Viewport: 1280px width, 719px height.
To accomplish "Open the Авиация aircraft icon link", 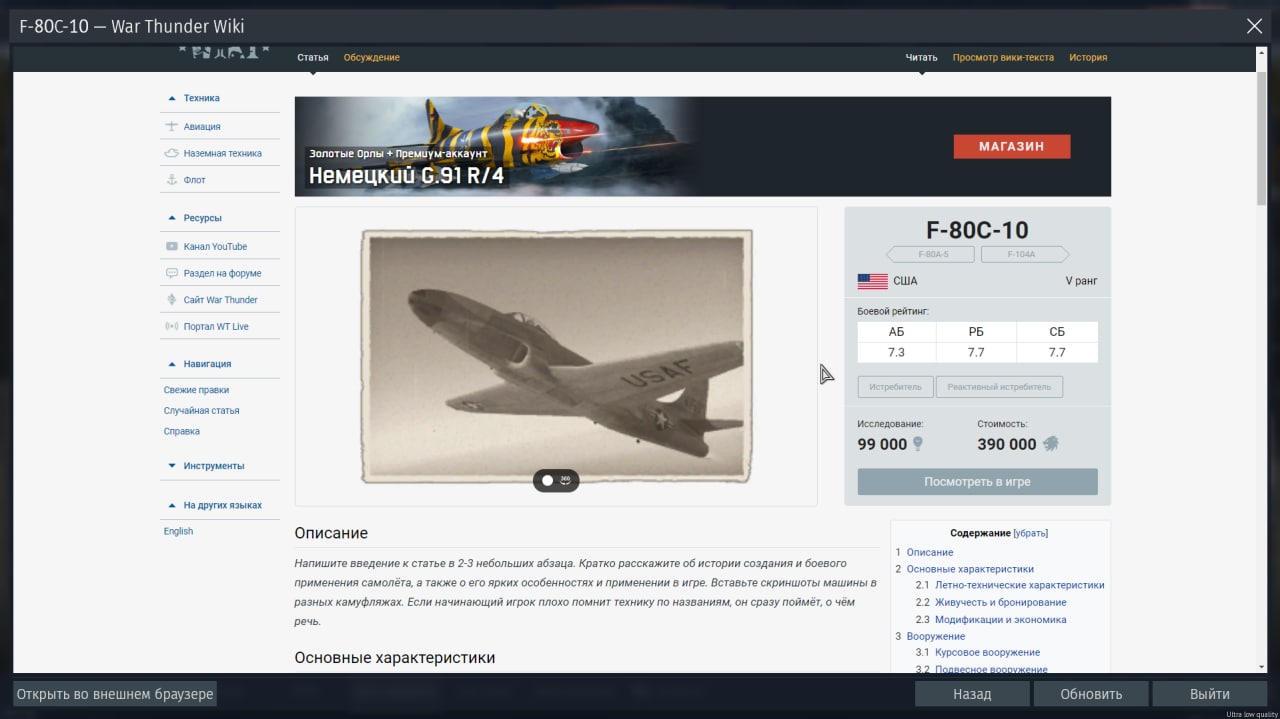I will 171,126.
